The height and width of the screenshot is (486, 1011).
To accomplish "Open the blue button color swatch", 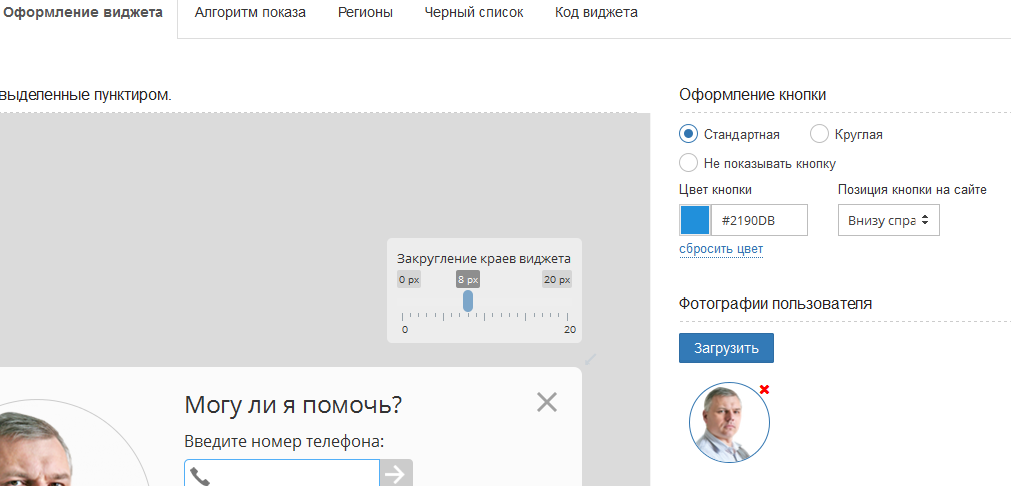I will pos(694,220).
